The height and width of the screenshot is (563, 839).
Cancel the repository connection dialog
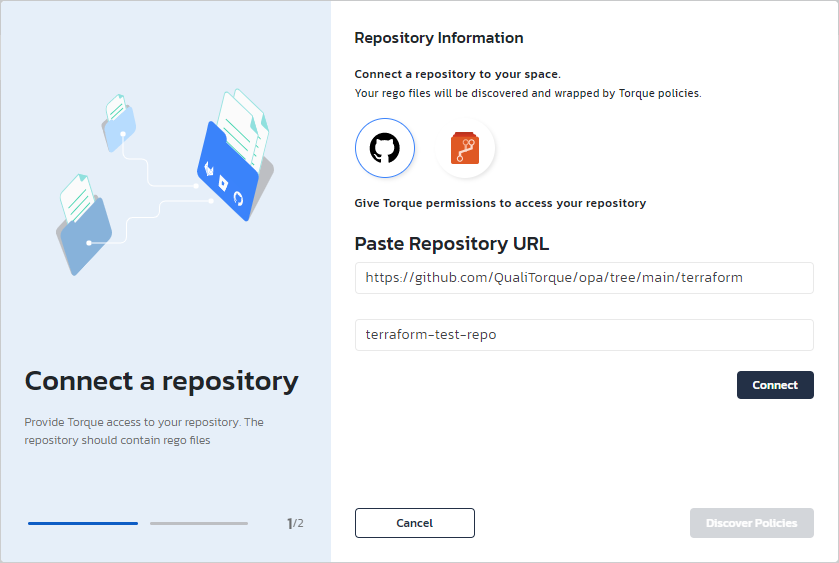coord(414,523)
